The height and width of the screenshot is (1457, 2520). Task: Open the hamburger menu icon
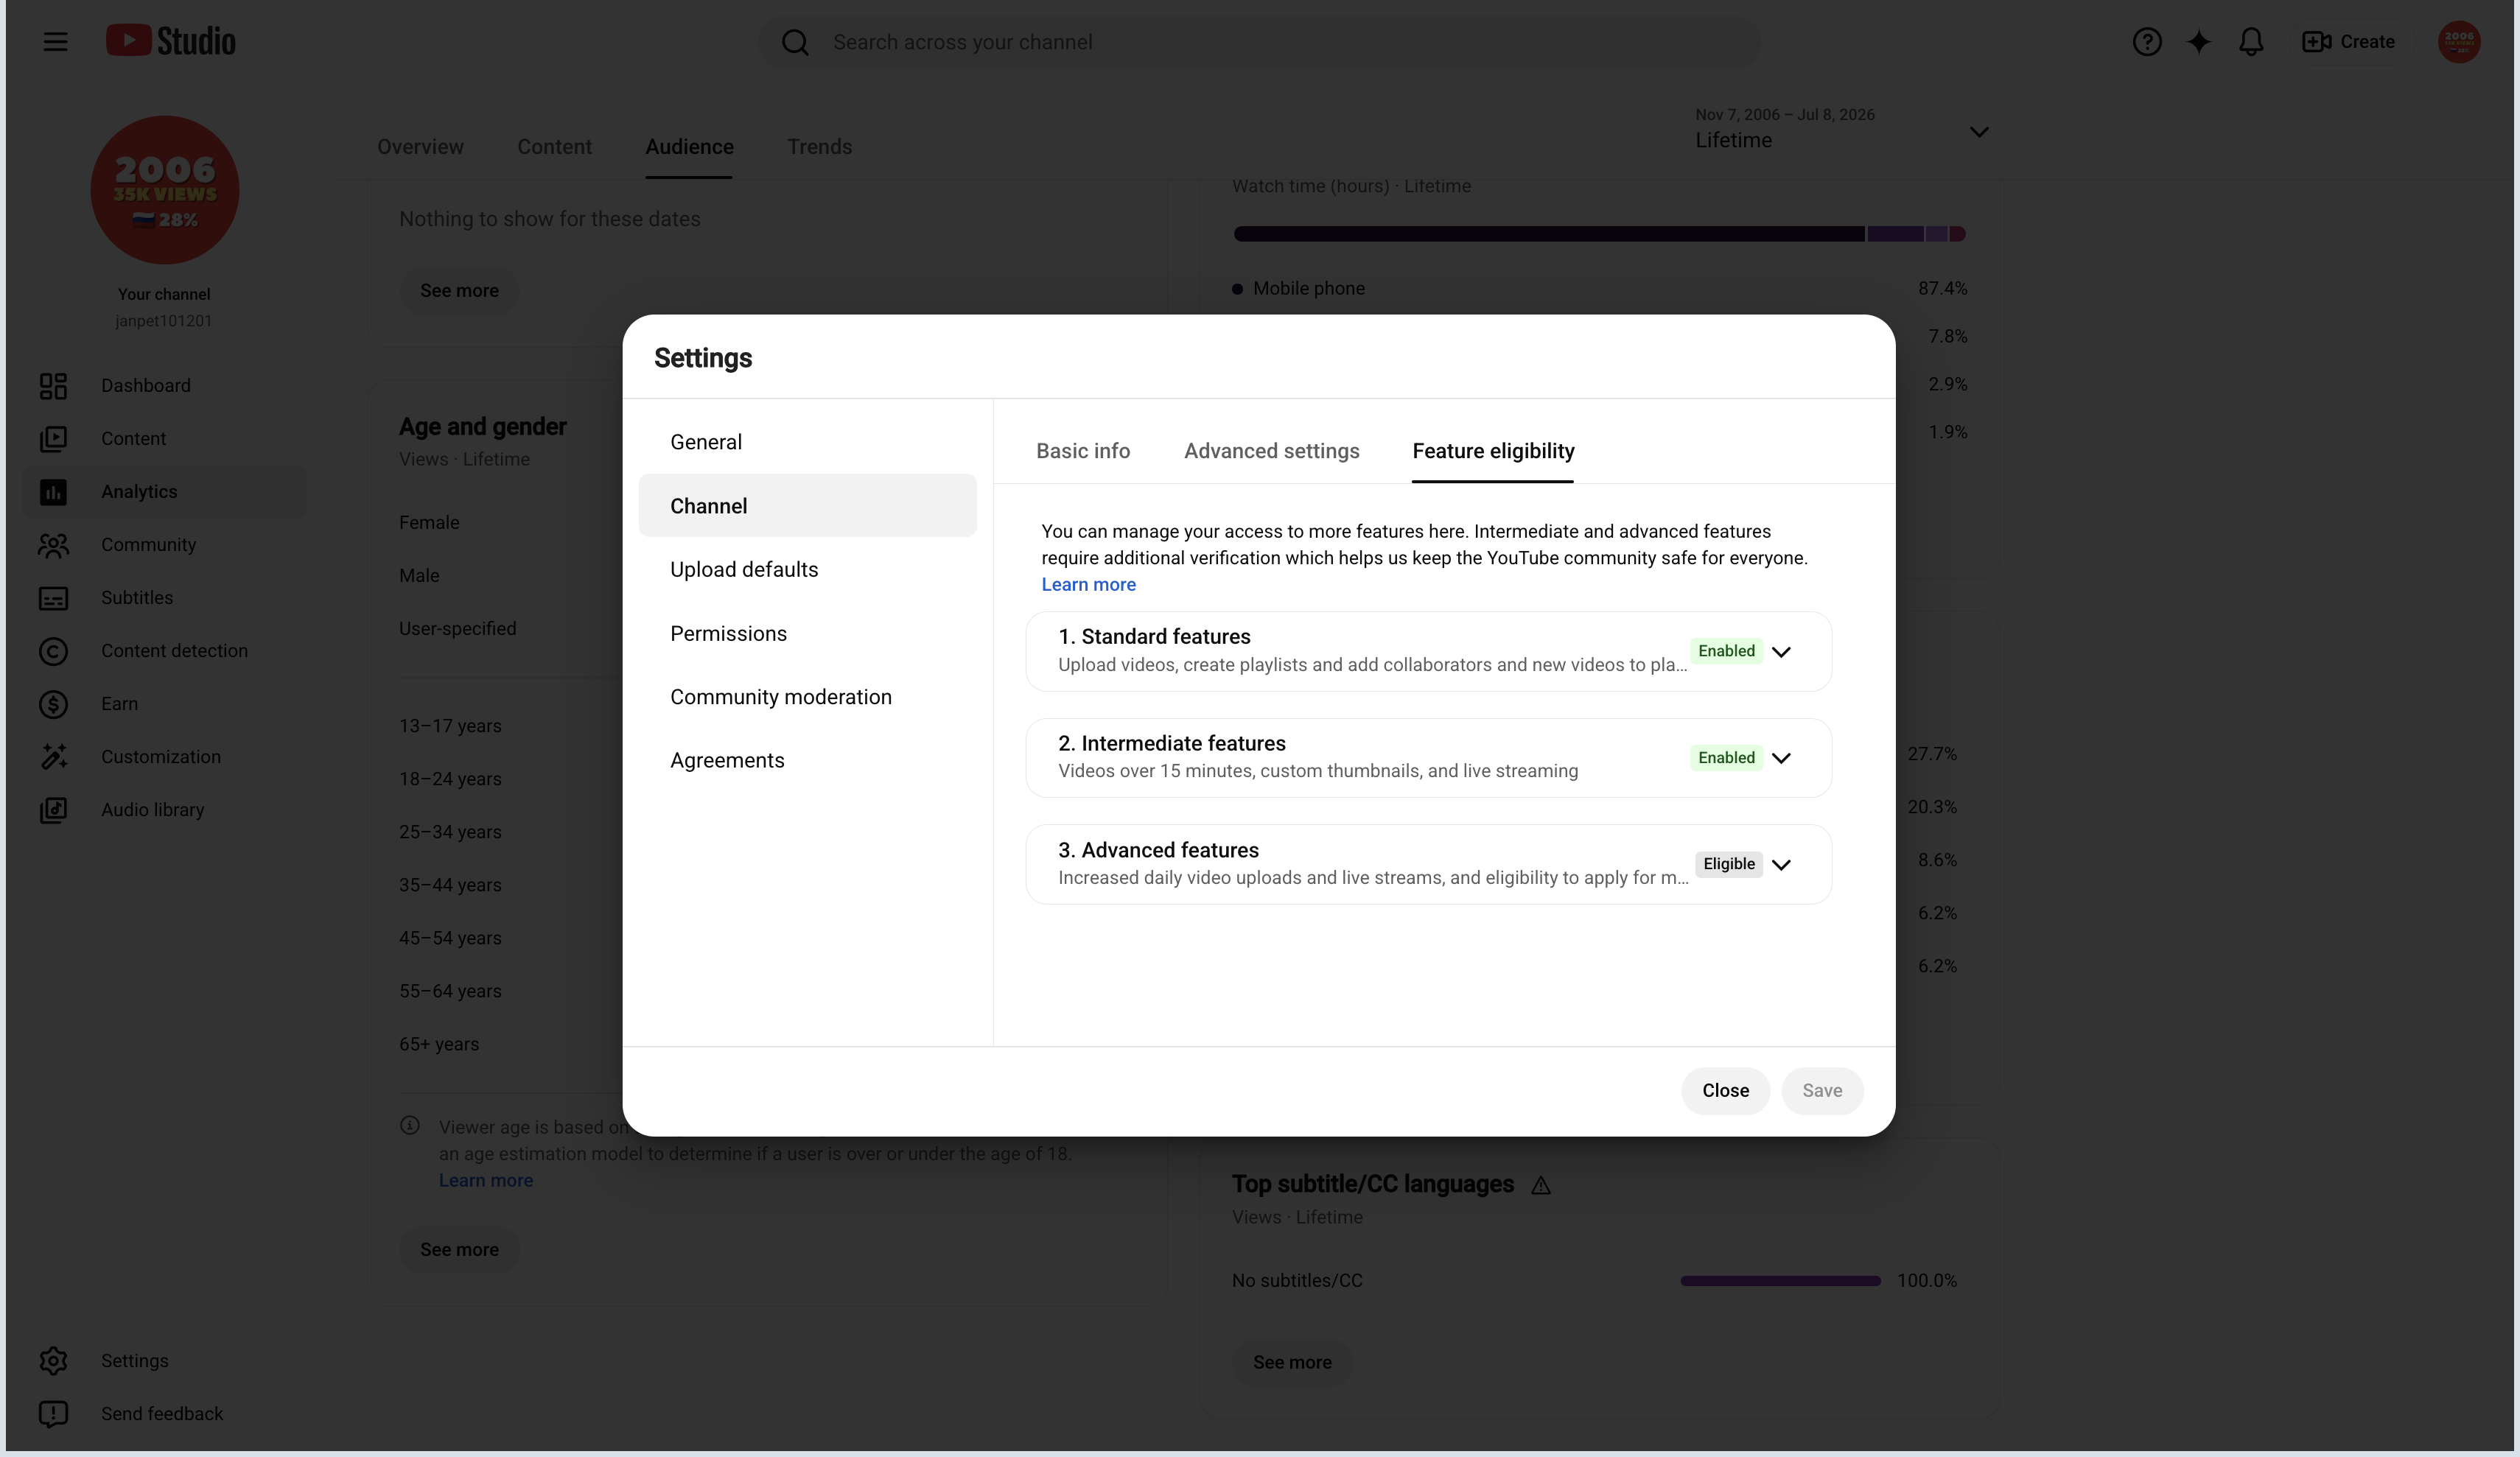click(x=55, y=41)
